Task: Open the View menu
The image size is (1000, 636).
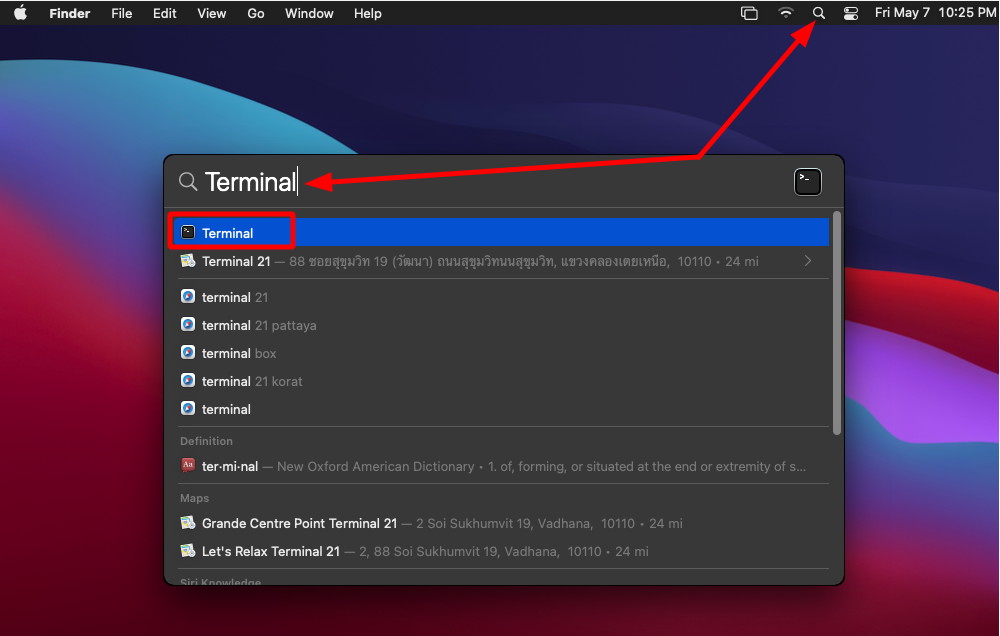Action: point(211,13)
